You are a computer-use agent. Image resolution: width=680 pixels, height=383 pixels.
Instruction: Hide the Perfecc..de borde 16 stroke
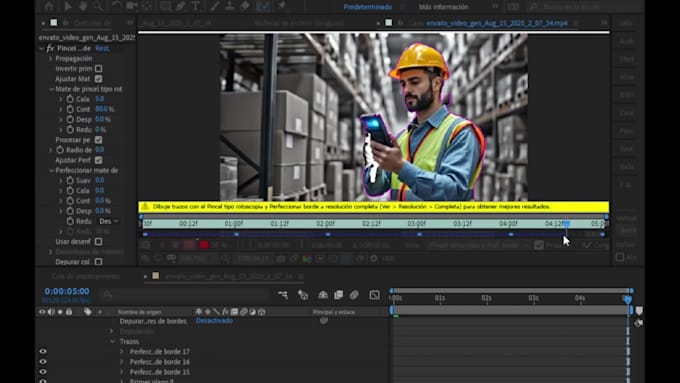(42, 361)
